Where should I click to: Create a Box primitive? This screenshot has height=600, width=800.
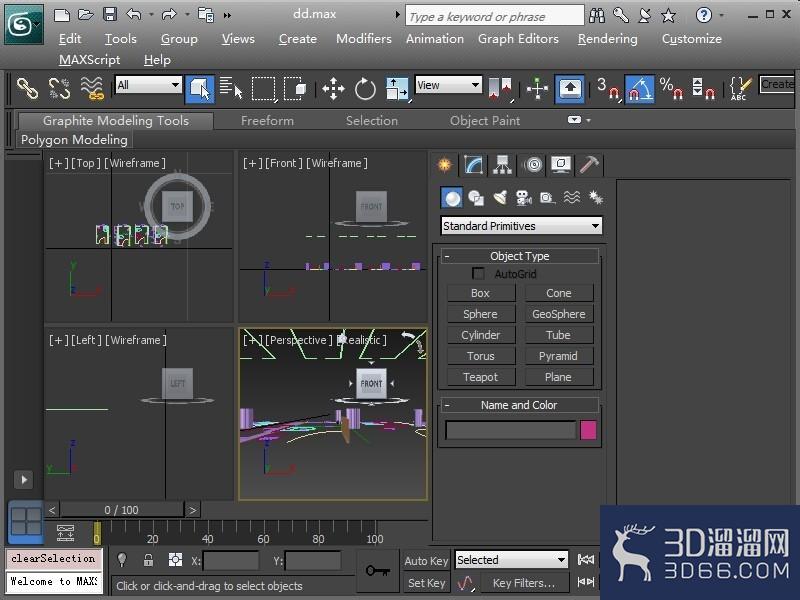(481, 293)
